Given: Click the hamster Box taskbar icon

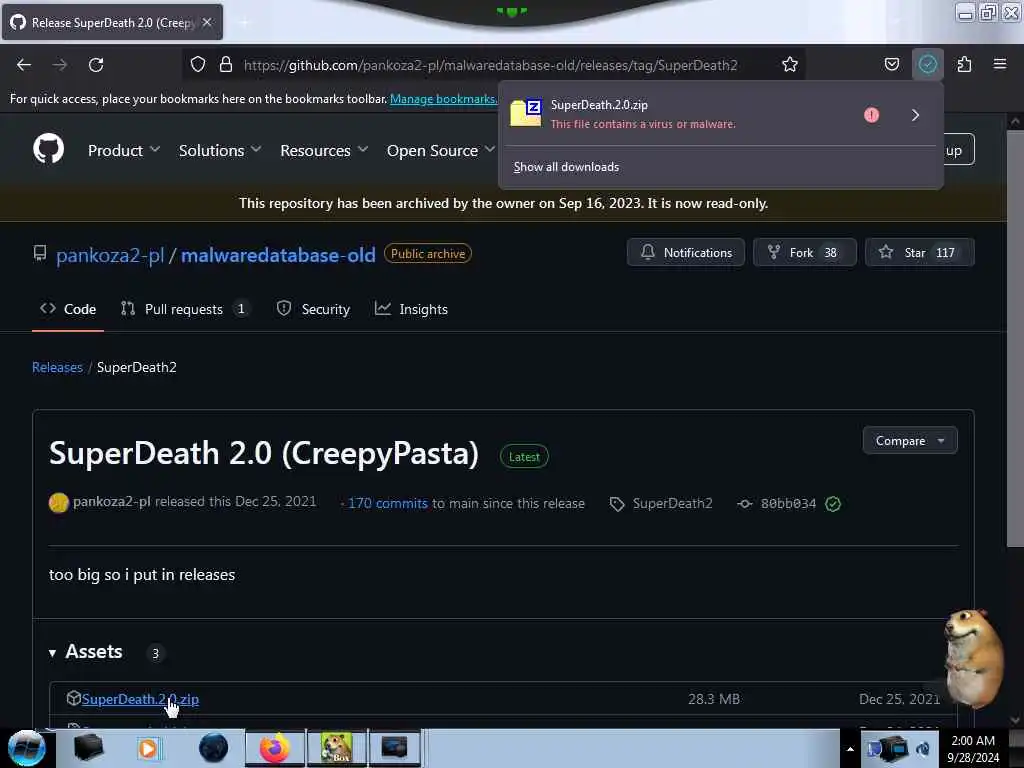Looking at the screenshot, I should click(x=336, y=748).
